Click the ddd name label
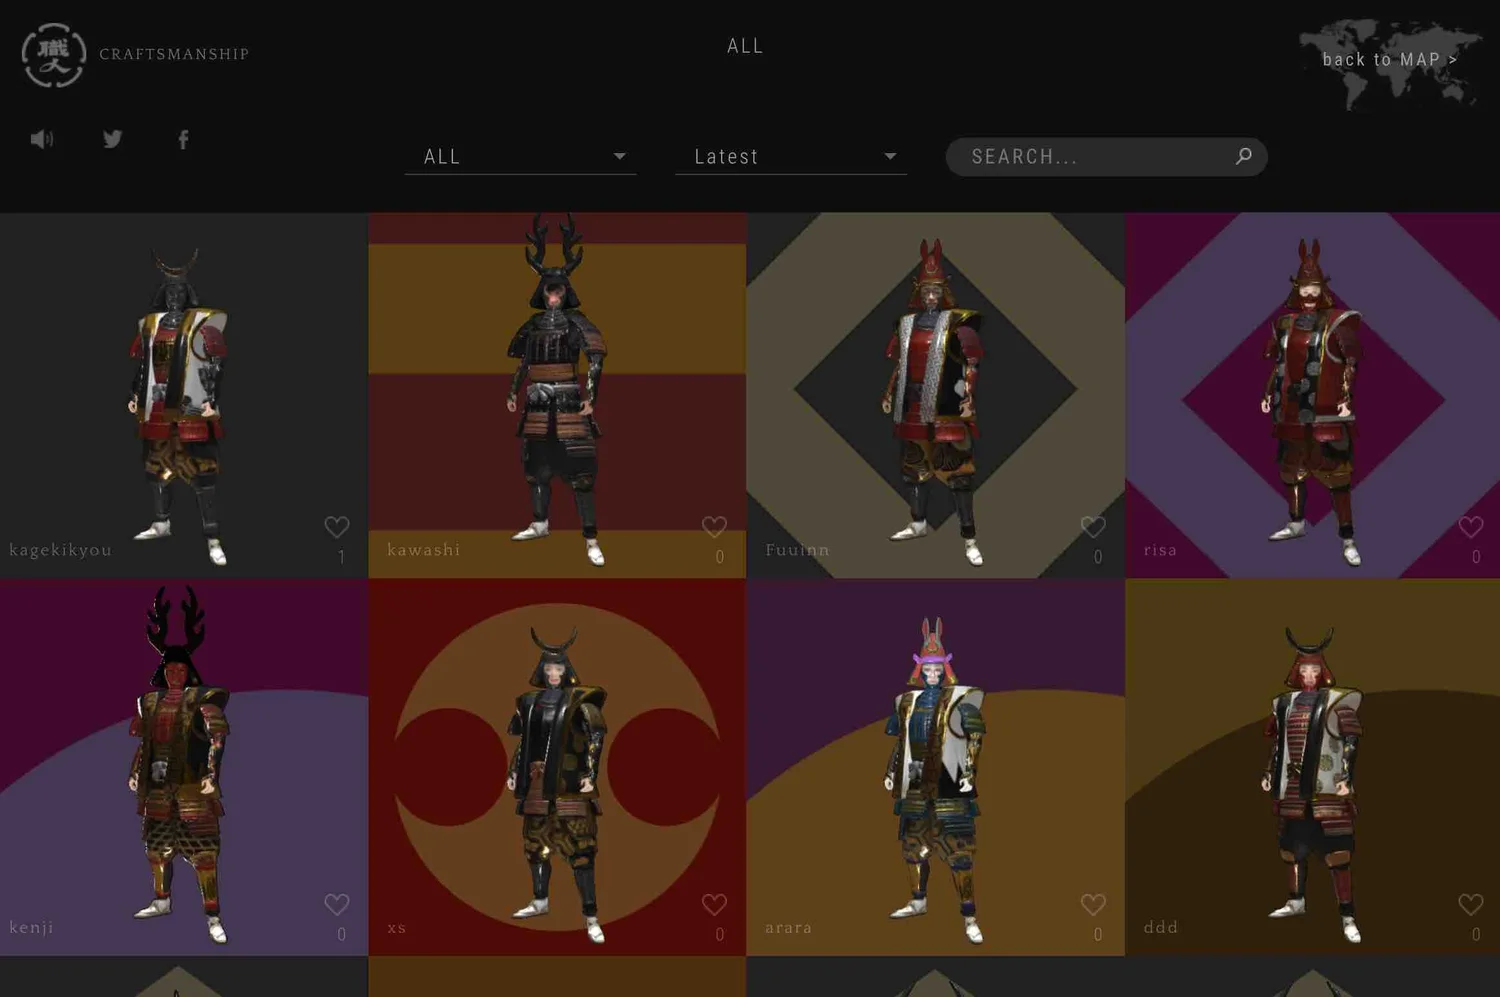The width and height of the screenshot is (1500, 997). pyautogui.click(x=1161, y=928)
